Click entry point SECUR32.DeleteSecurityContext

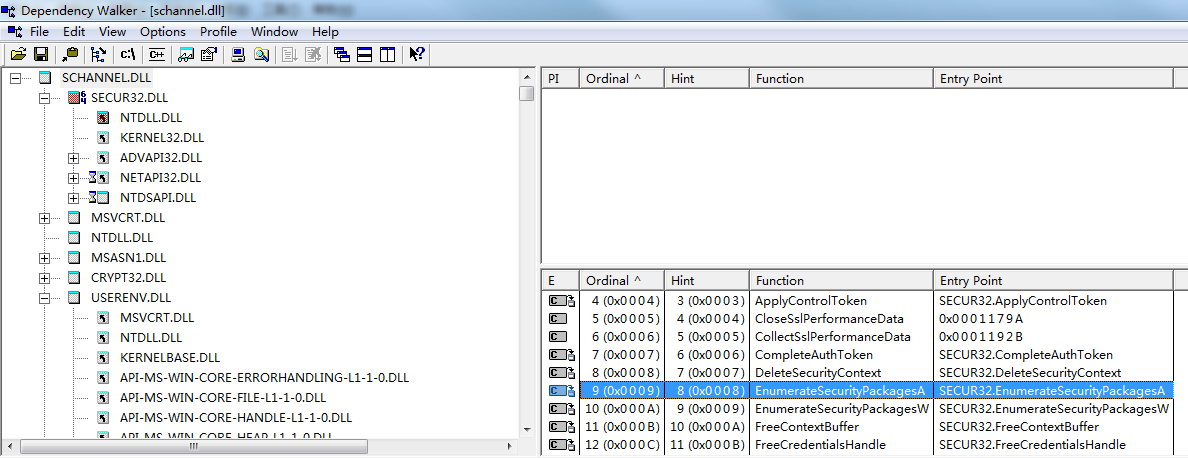coord(1030,372)
